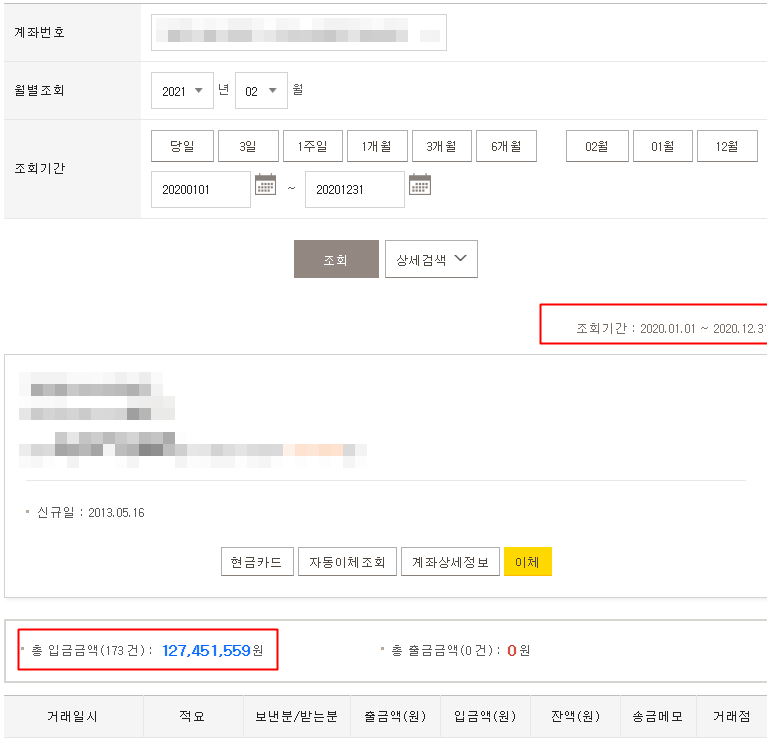The width and height of the screenshot is (767, 738).
Task: Select the 3일 period button
Action: click(x=248, y=146)
